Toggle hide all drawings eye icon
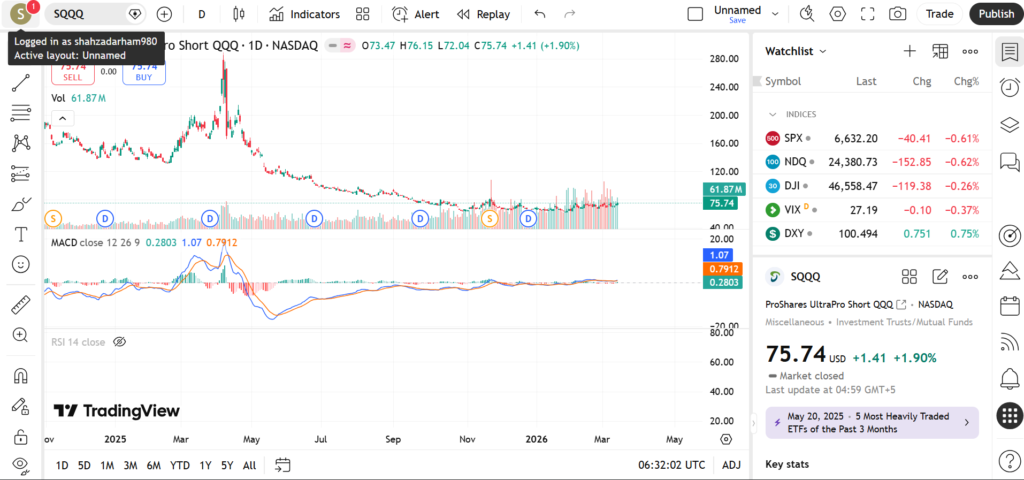Image resolution: width=1024 pixels, height=480 pixels. point(20,464)
